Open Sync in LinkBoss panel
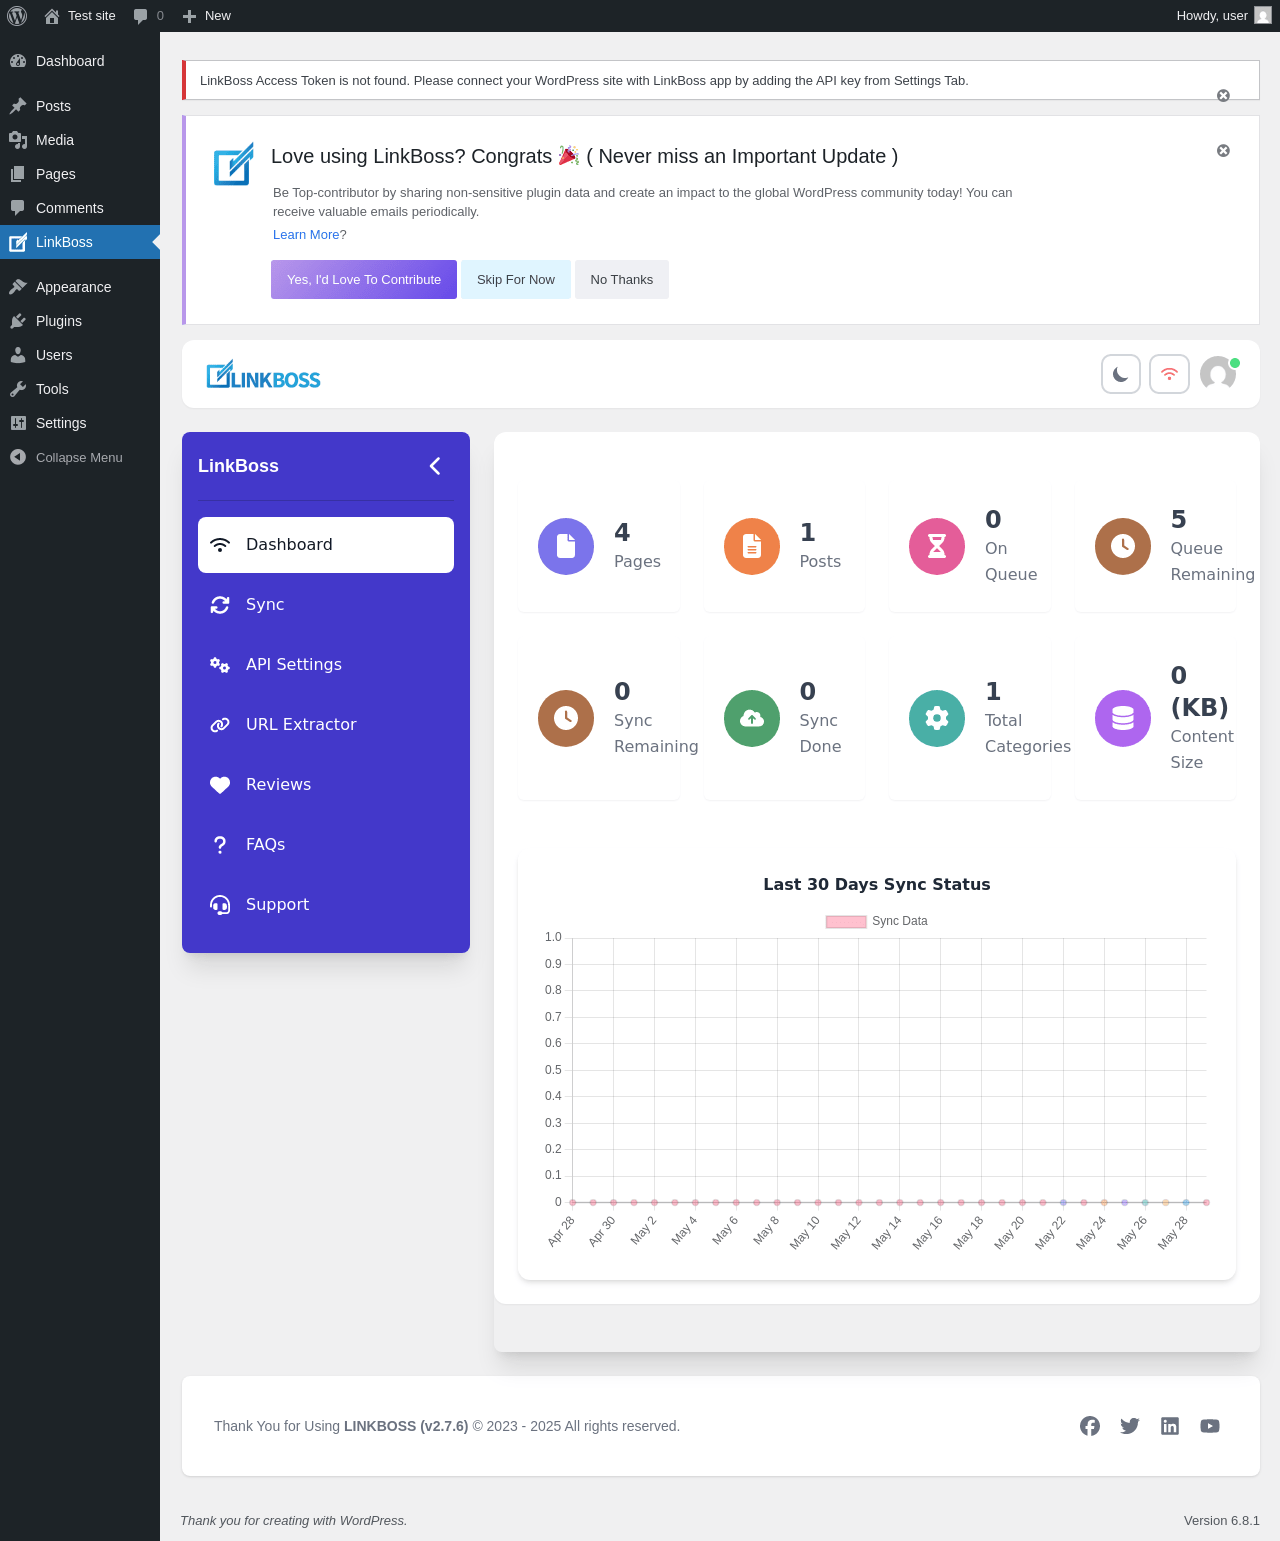Screen dimensions: 1280x1541 [326, 605]
